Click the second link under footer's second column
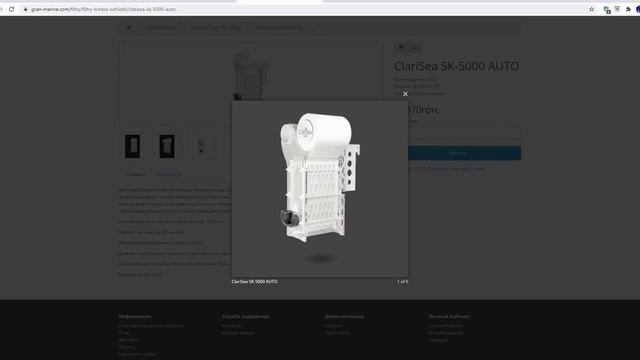Viewport: 640px width, 360px height. [x=238, y=333]
